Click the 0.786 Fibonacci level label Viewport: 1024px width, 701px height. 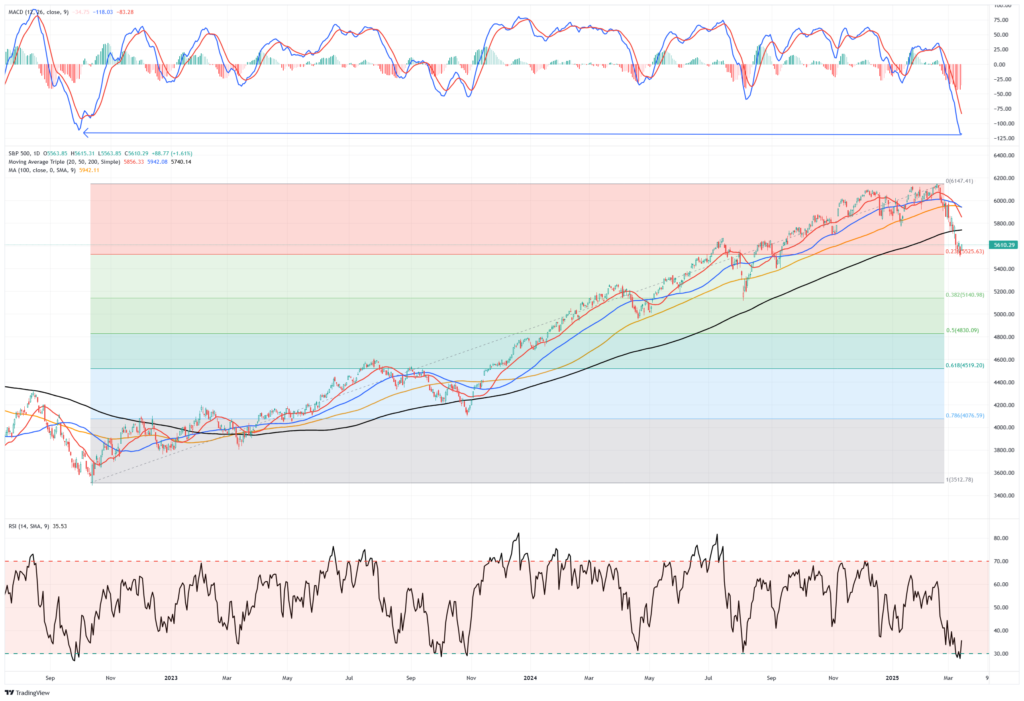965,416
